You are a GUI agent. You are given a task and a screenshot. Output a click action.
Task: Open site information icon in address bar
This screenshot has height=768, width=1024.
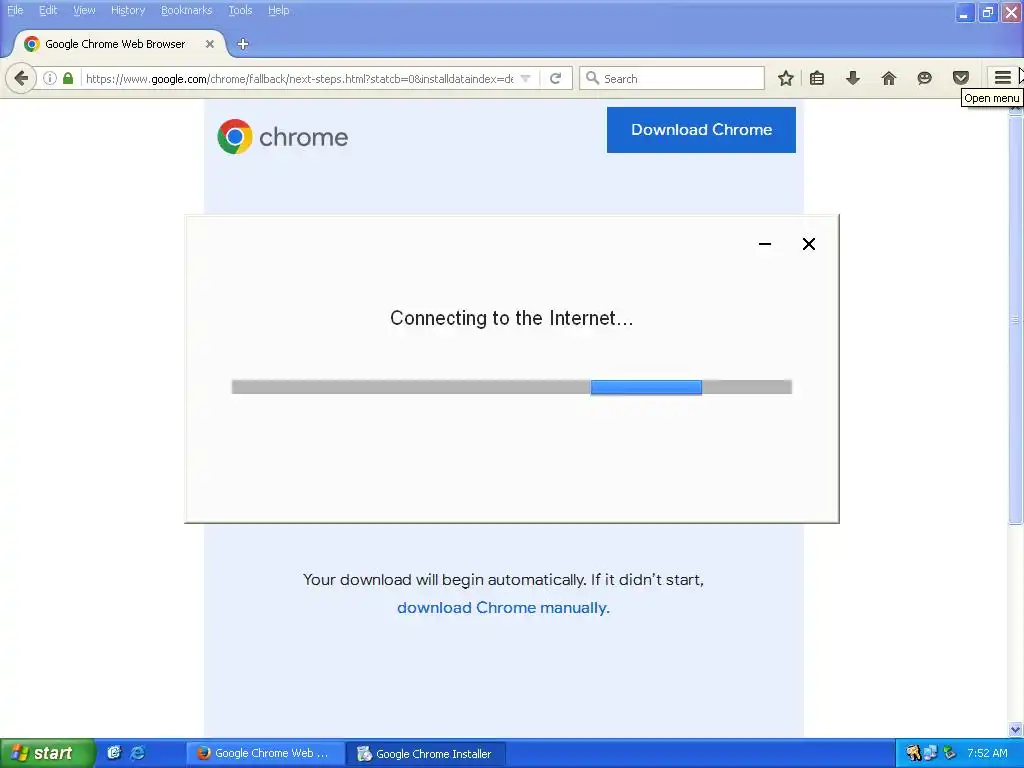[x=50, y=78]
